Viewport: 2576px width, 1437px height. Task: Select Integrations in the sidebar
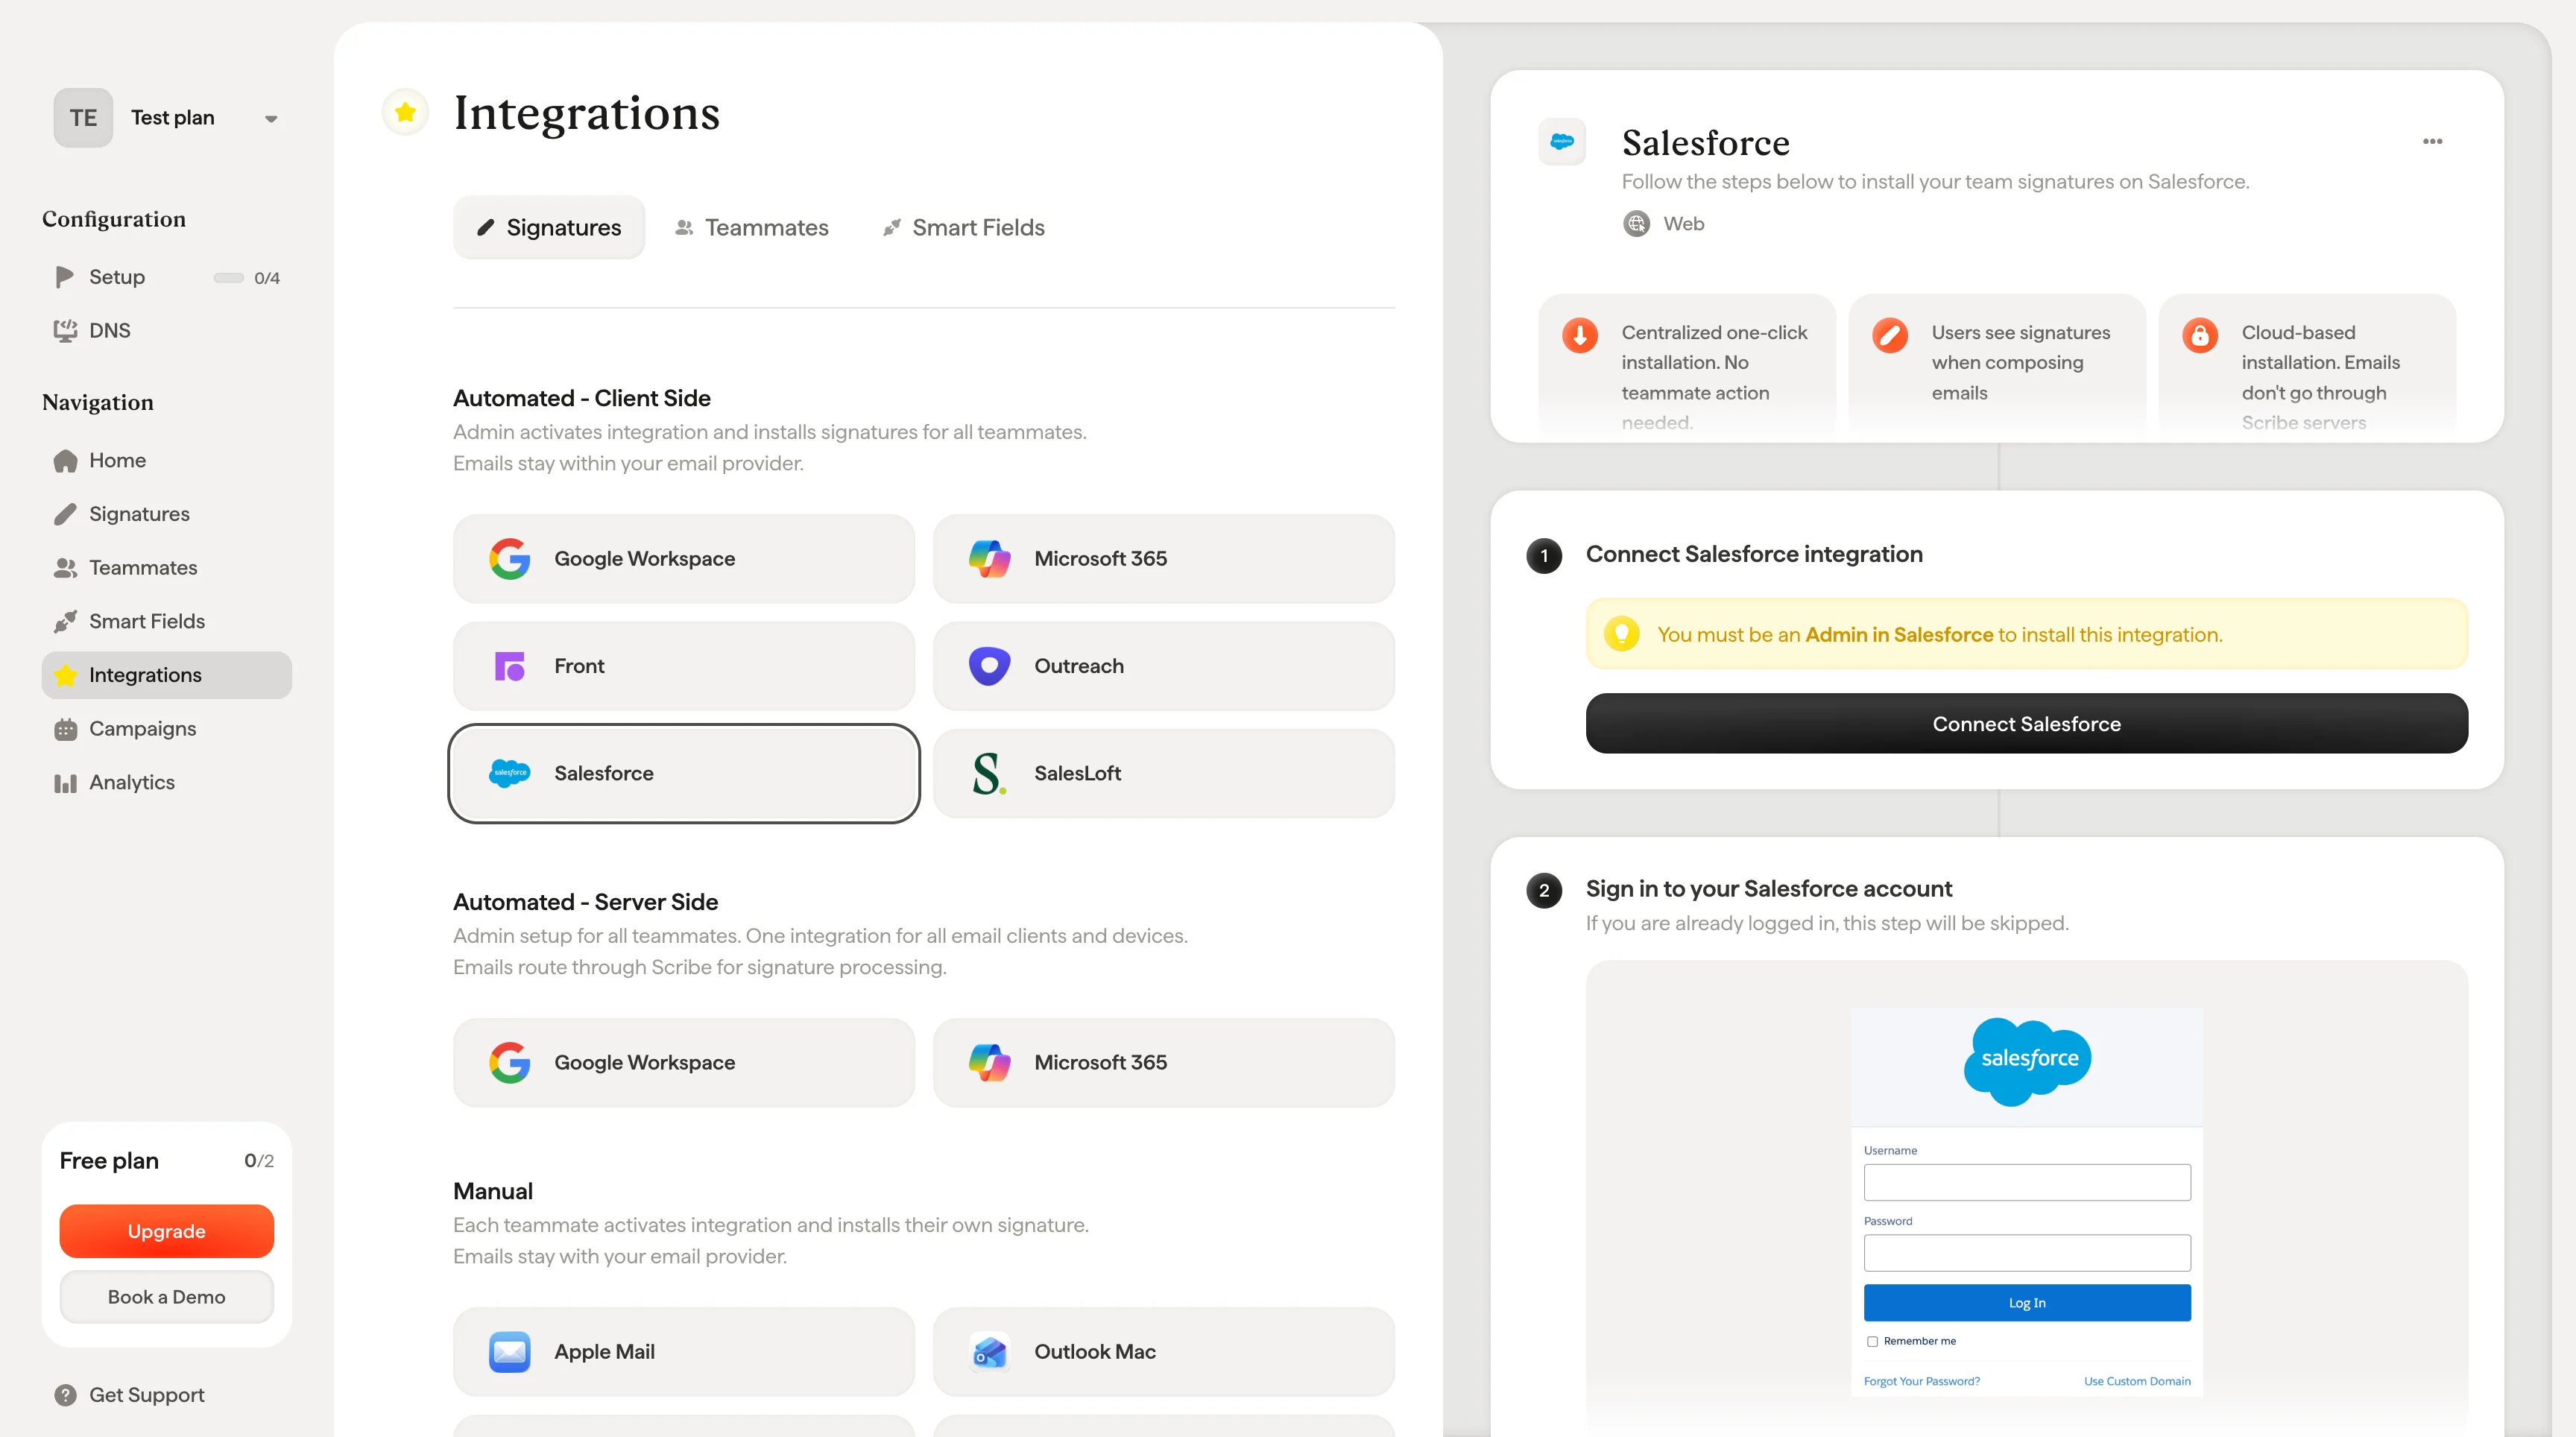coord(166,675)
